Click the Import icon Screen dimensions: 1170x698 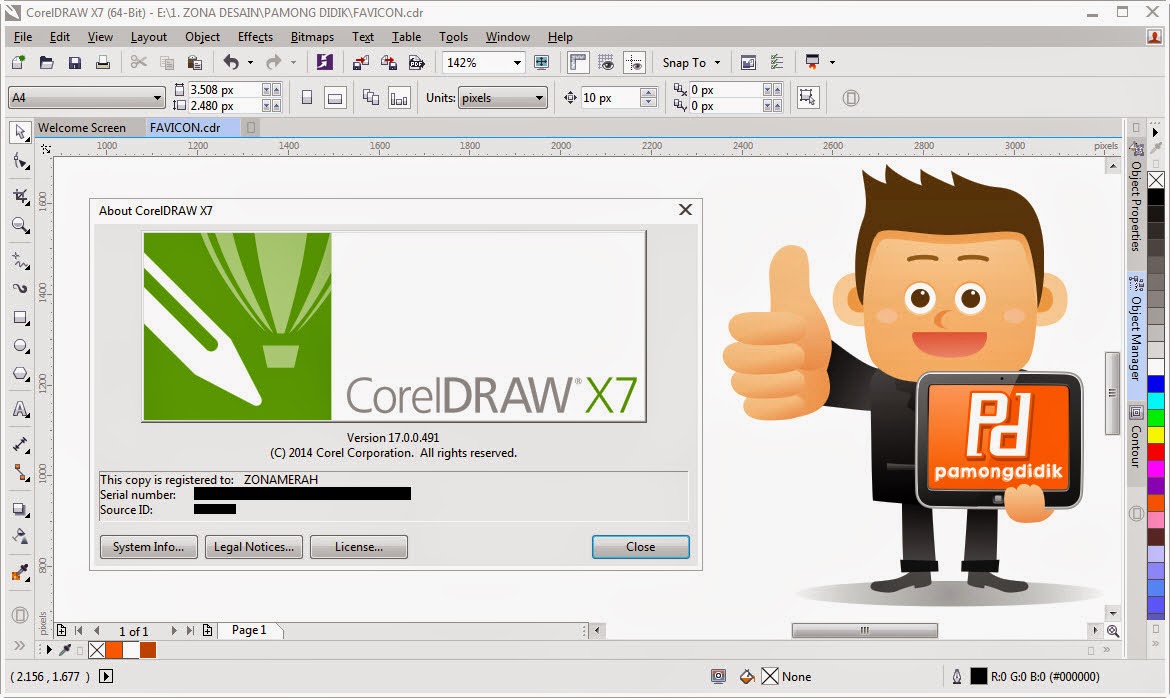pos(360,63)
